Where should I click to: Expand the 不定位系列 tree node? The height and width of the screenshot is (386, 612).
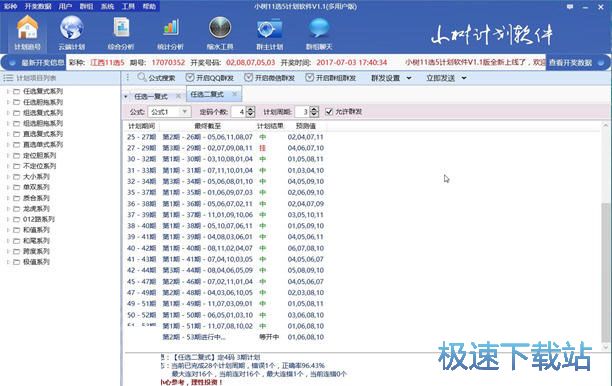[7, 166]
